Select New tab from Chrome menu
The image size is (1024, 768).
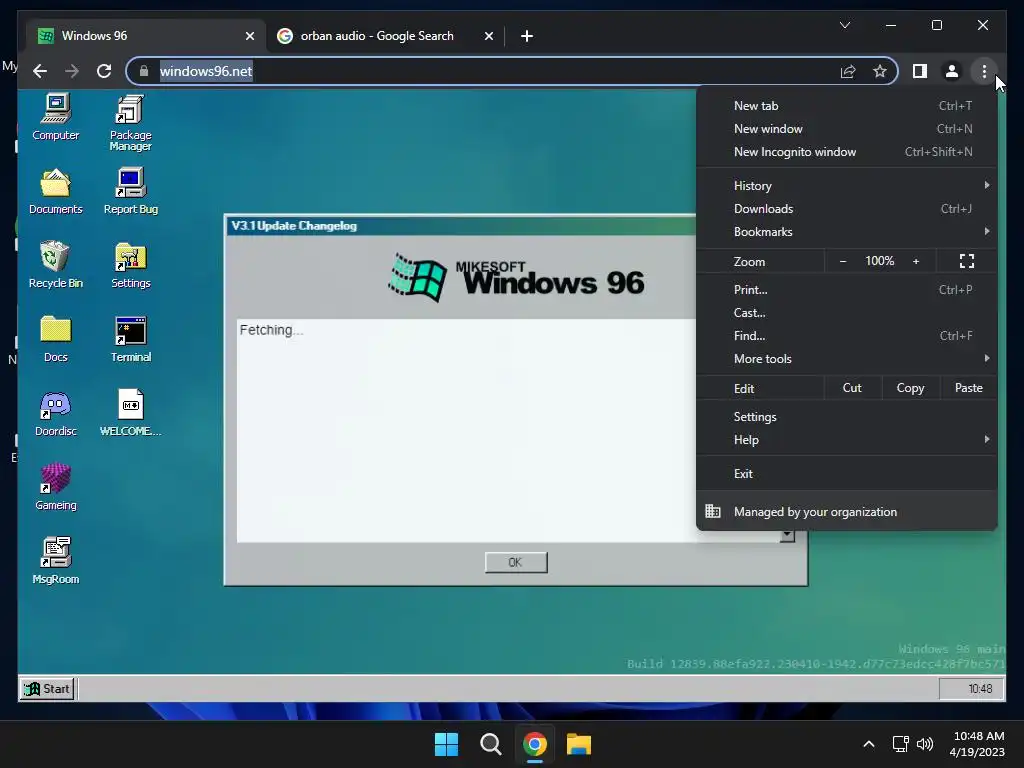pos(846,106)
